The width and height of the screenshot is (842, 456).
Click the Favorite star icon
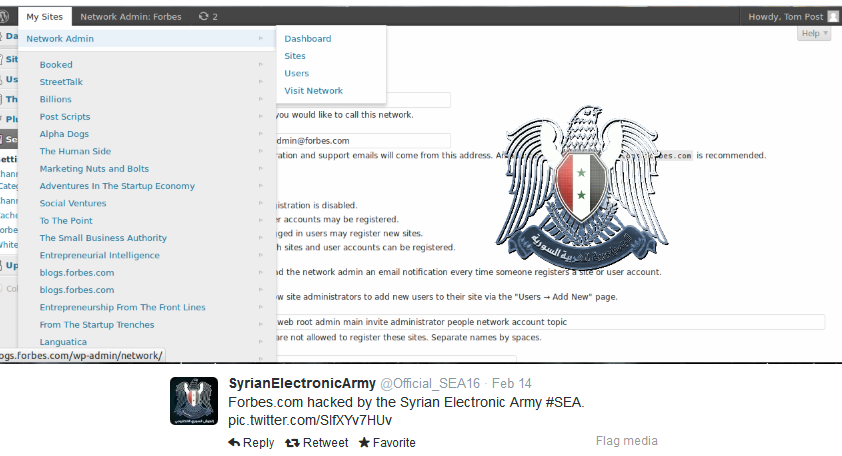point(364,443)
